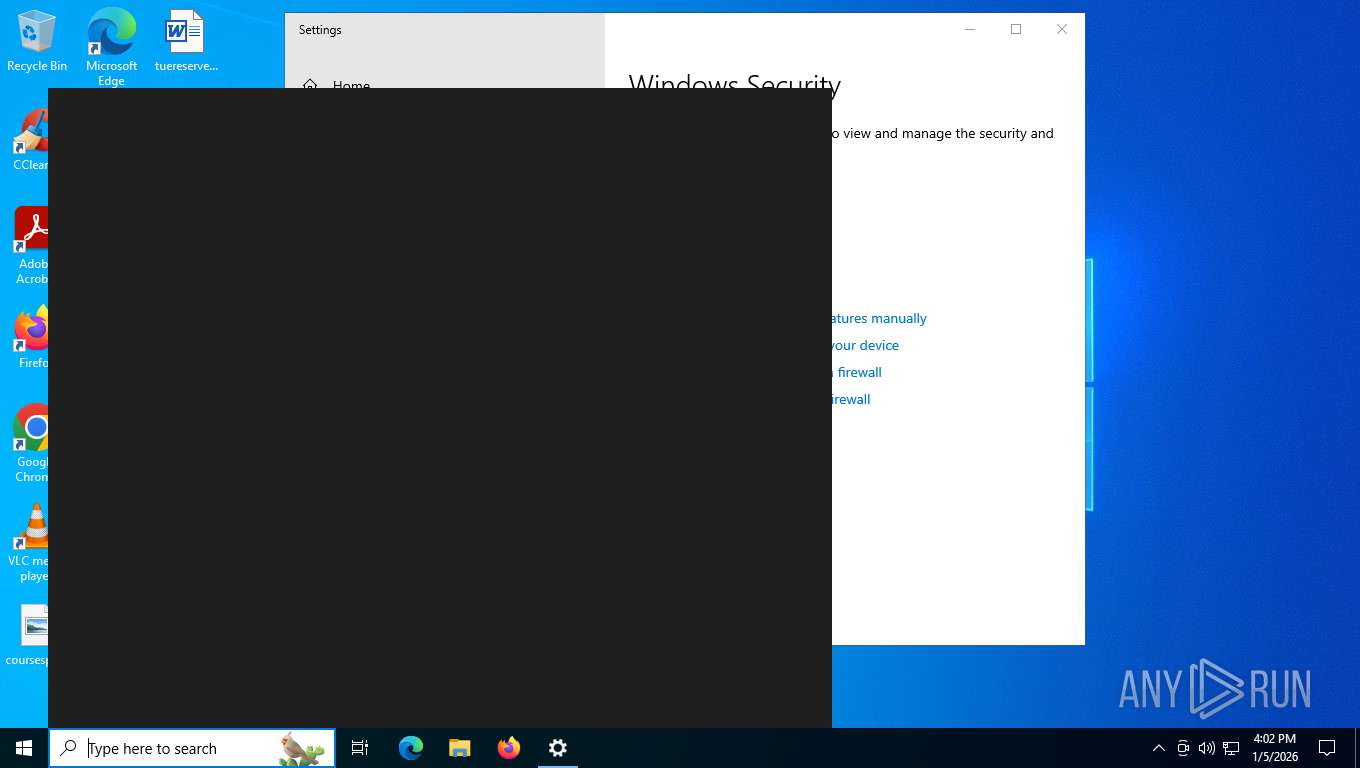Open the CCleaner desktop shortcut
This screenshot has height=768, width=1360.
click(32, 140)
